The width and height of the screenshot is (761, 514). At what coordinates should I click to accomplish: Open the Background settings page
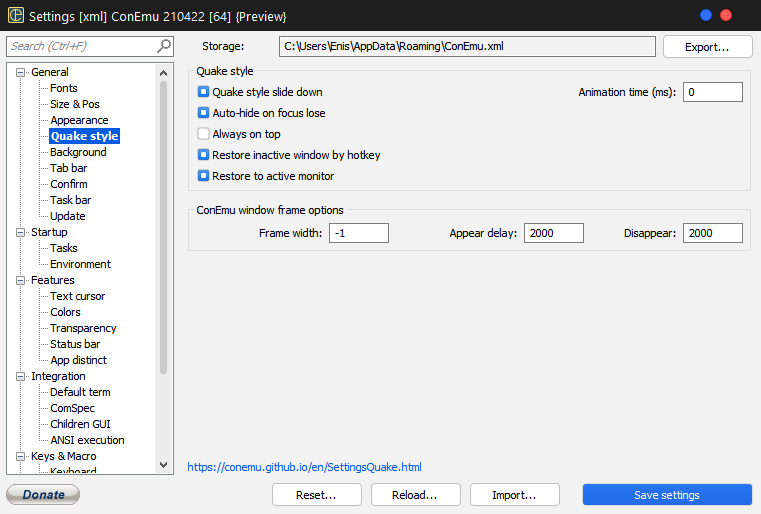78,152
